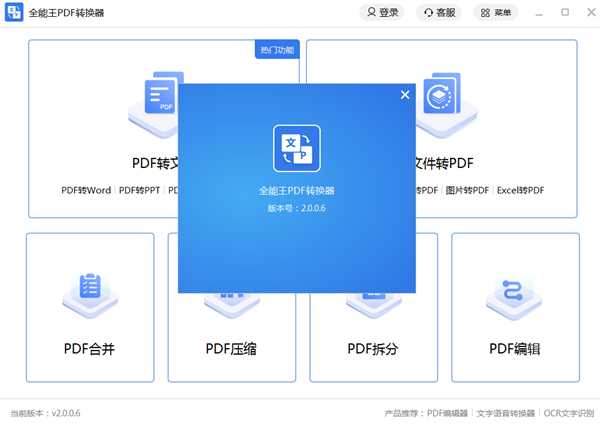Choose the Excel转PDF conversion

(x=520, y=190)
